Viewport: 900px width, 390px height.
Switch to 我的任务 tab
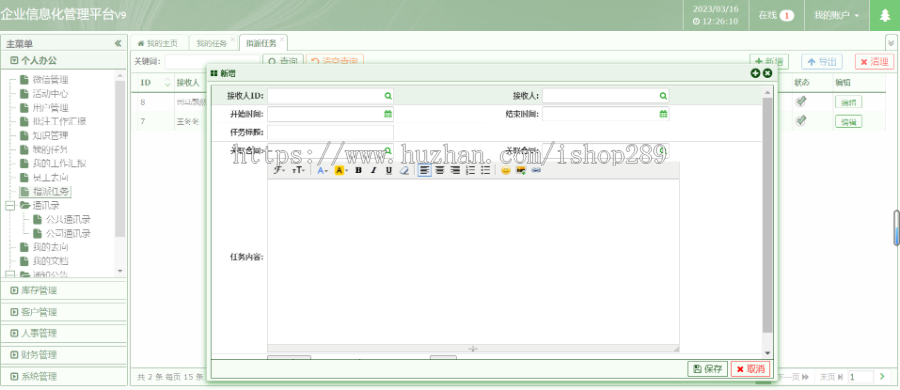[x=211, y=43]
